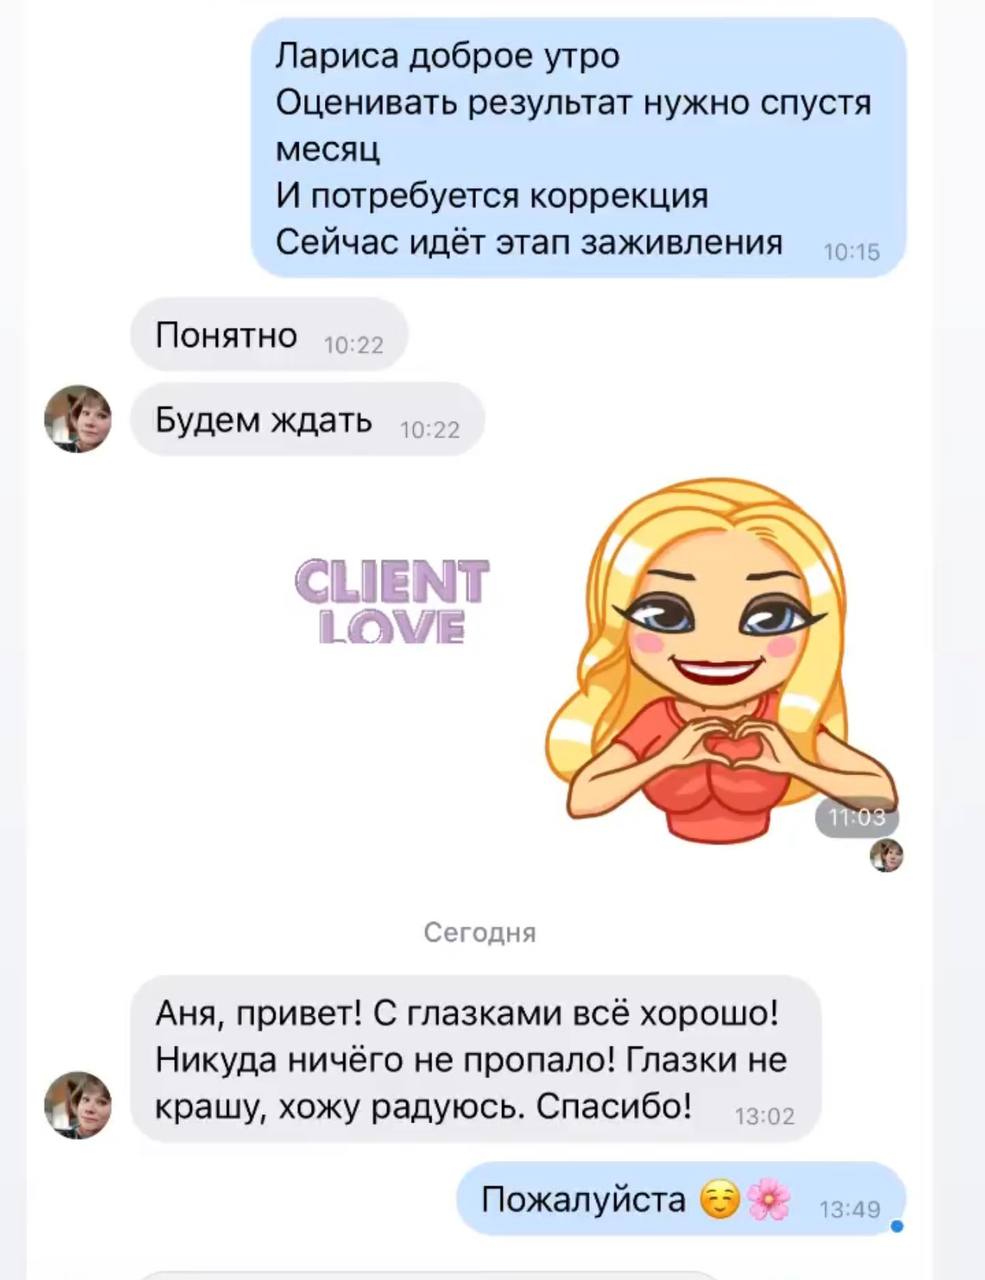Click 'Сейчас идёт этап заживления' text line
This screenshot has width=985, height=1280.
point(529,241)
